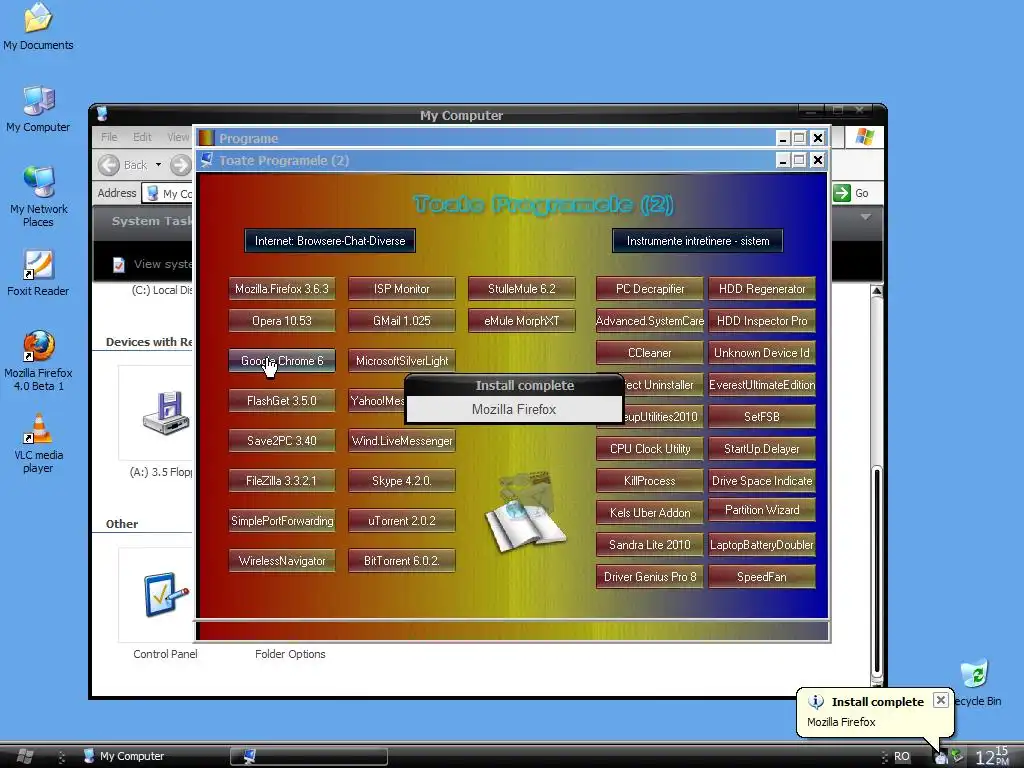Open the Recycle Bin icon

point(974,673)
